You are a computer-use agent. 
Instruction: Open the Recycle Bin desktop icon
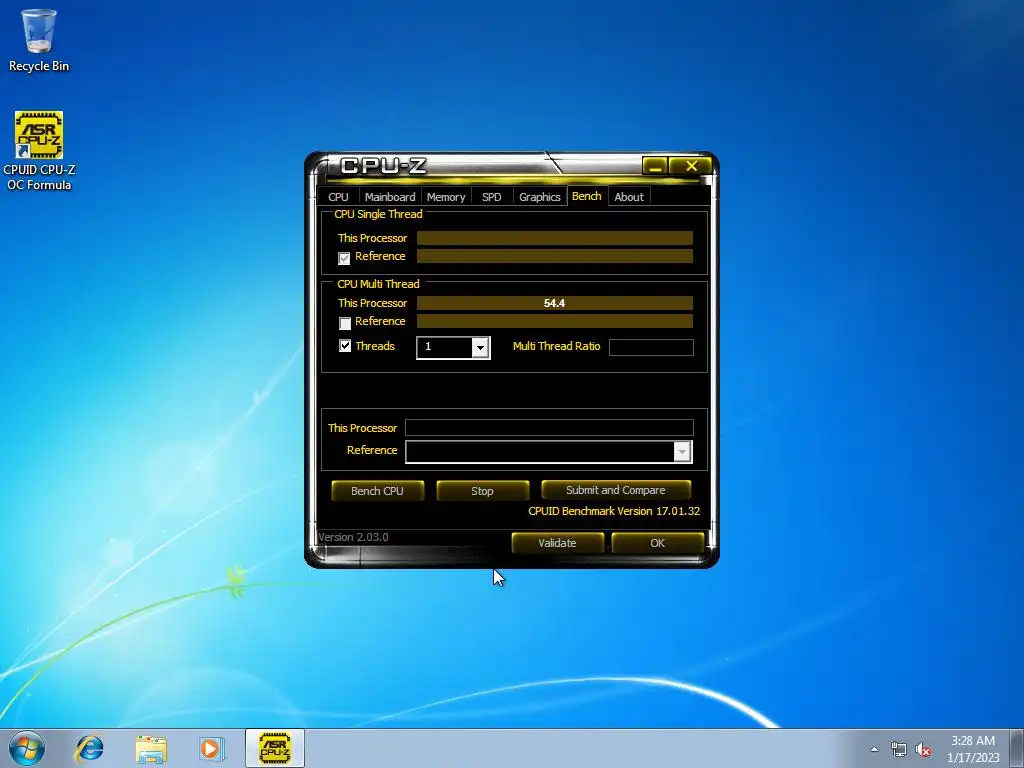[x=39, y=40]
